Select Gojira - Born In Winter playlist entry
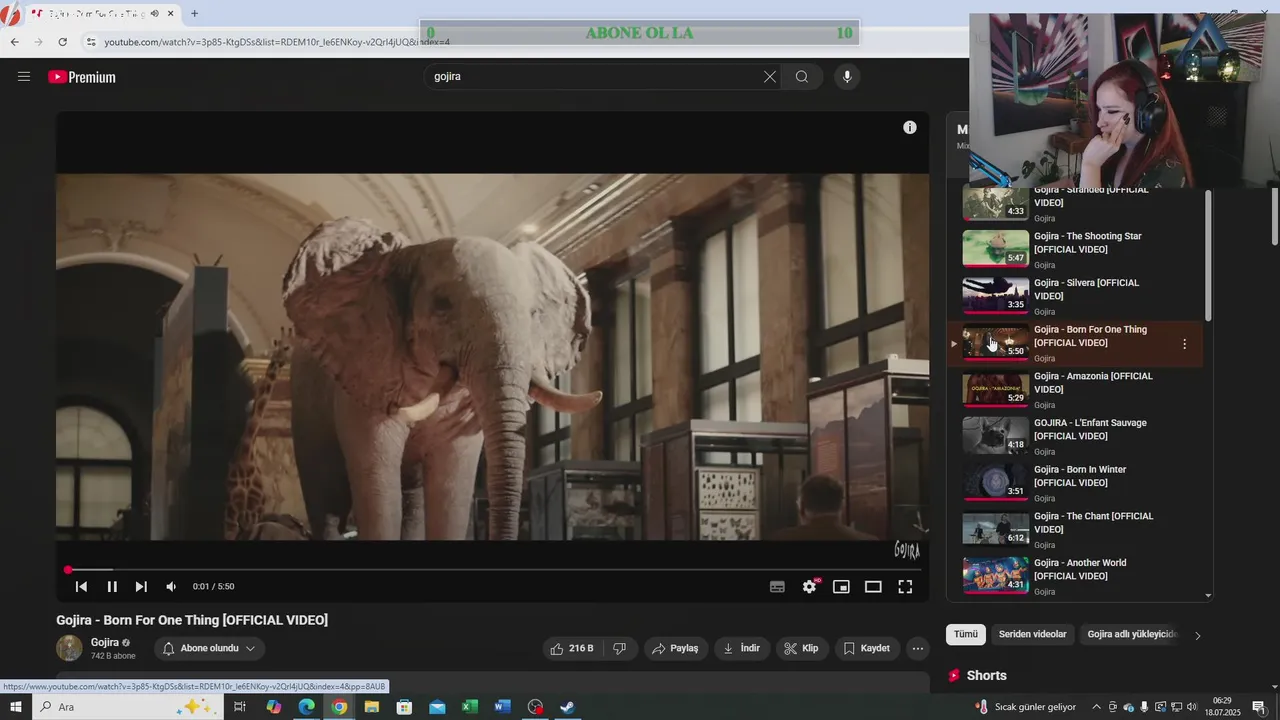 point(1075,483)
